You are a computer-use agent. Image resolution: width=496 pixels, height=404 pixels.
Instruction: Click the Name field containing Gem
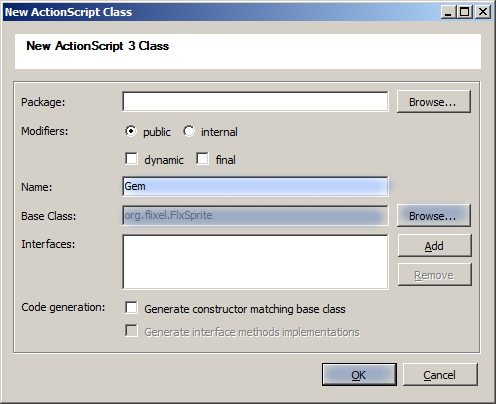click(255, 186)
